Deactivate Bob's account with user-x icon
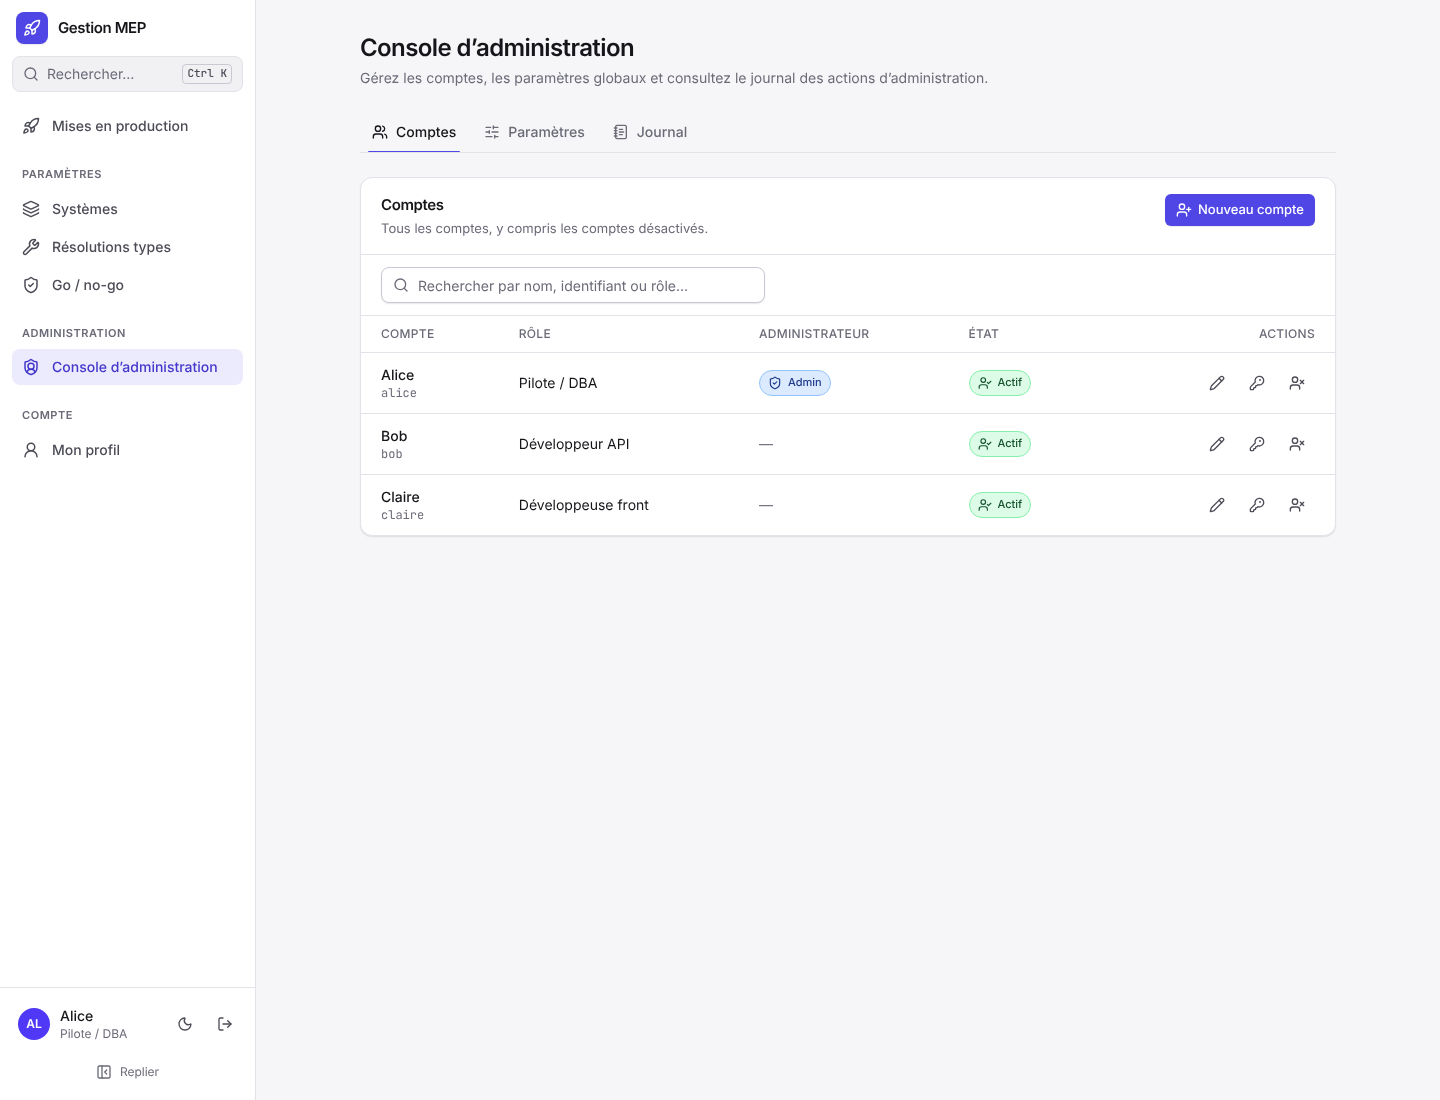1440x1100 pixels. 1297,444
